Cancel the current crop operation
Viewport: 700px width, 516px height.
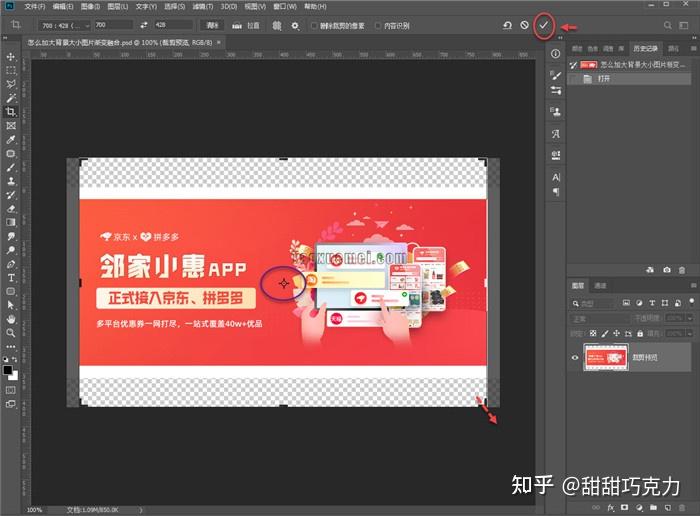(525, 25)
